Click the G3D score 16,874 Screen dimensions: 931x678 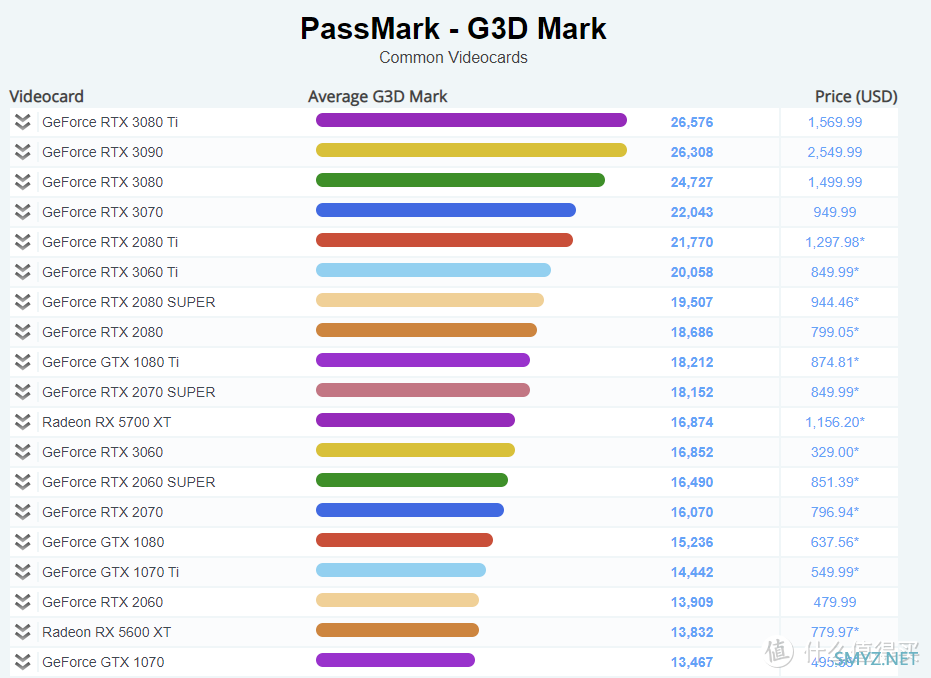point(692,422)
